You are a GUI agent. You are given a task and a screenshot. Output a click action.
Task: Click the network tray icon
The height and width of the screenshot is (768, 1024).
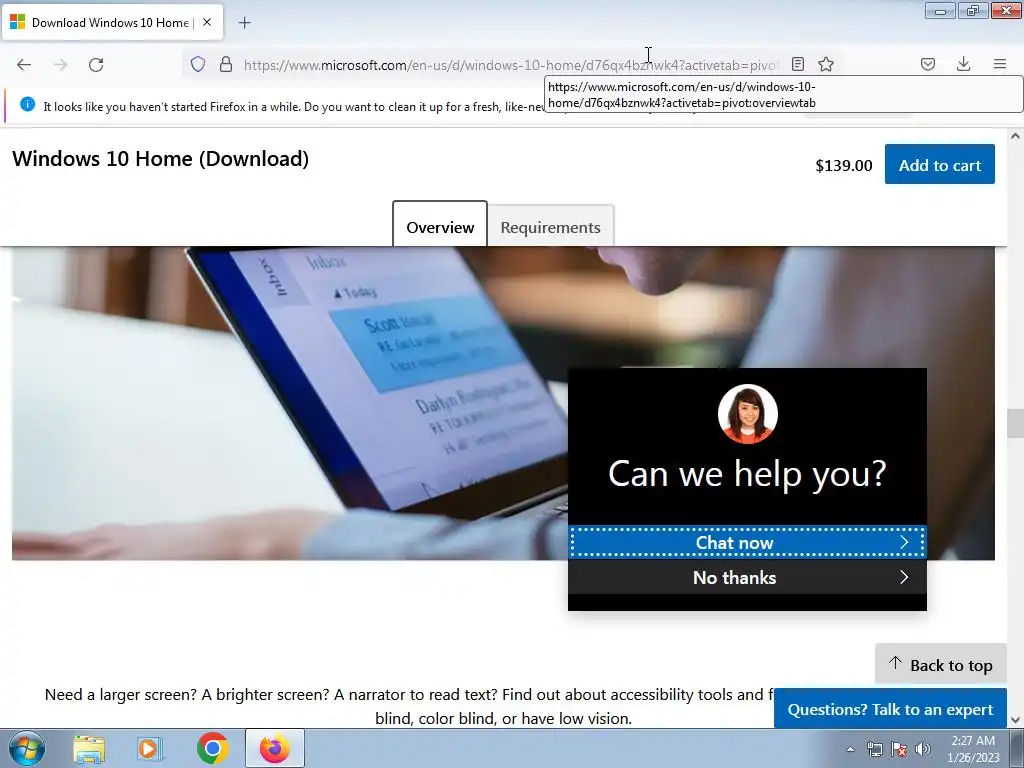874,749
